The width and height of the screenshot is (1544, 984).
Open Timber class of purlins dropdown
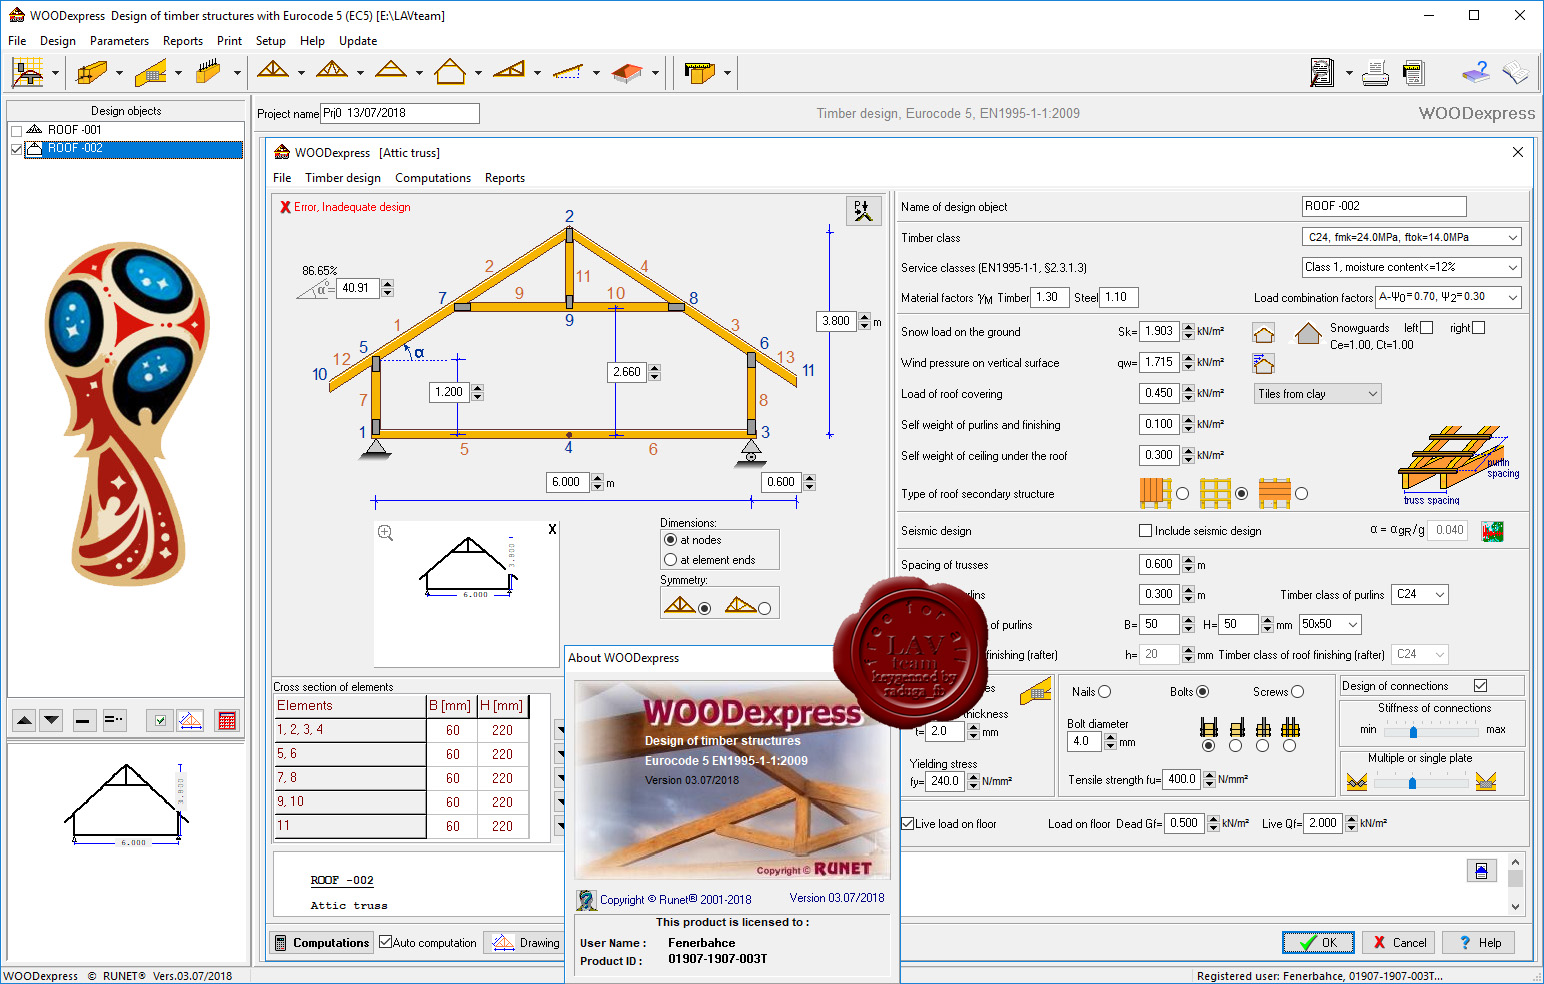(x=1421, y=594)
